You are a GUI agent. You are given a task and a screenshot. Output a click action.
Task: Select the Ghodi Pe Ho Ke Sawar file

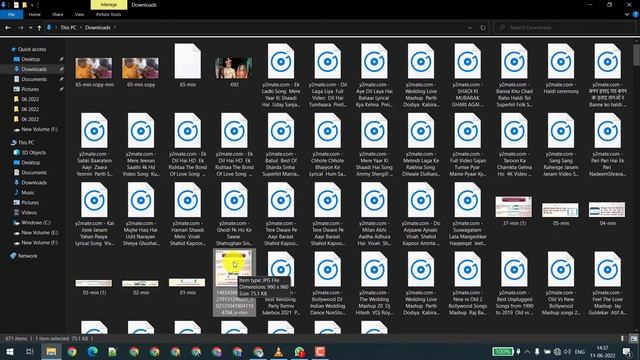[234, 214]
